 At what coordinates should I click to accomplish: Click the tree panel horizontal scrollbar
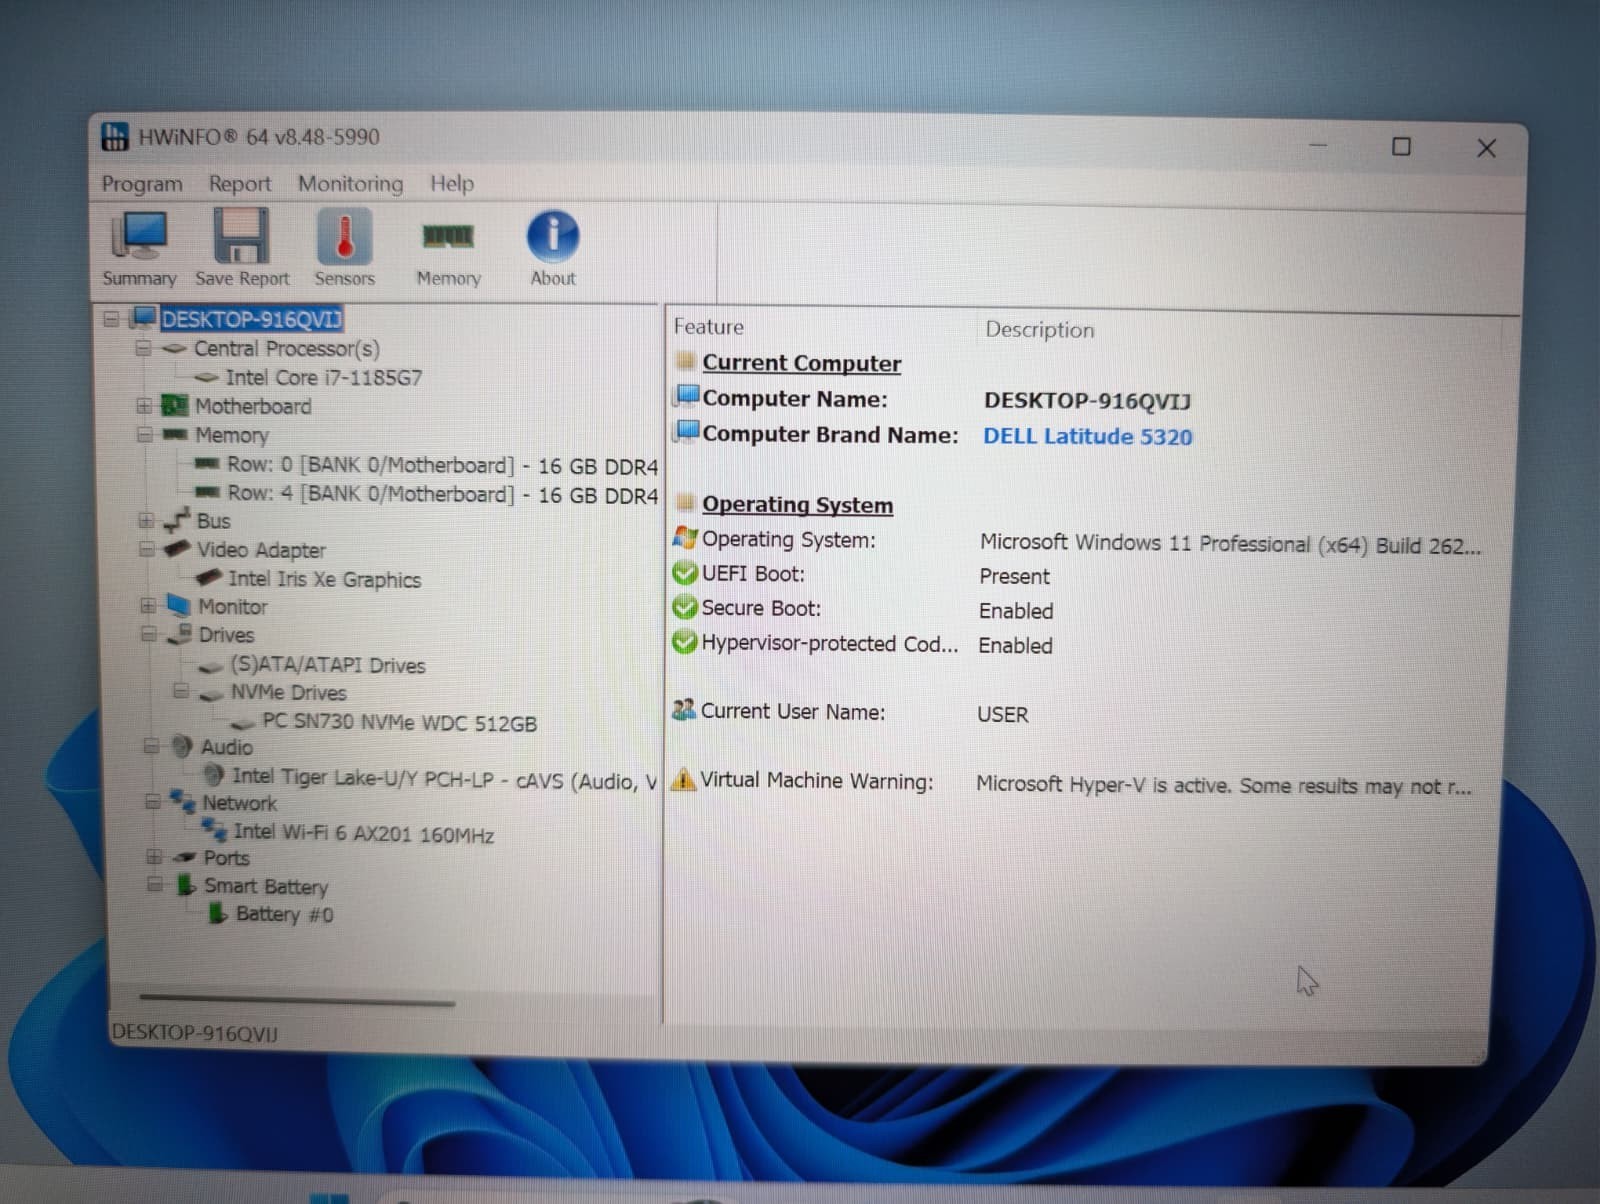[x=297, y=999]
